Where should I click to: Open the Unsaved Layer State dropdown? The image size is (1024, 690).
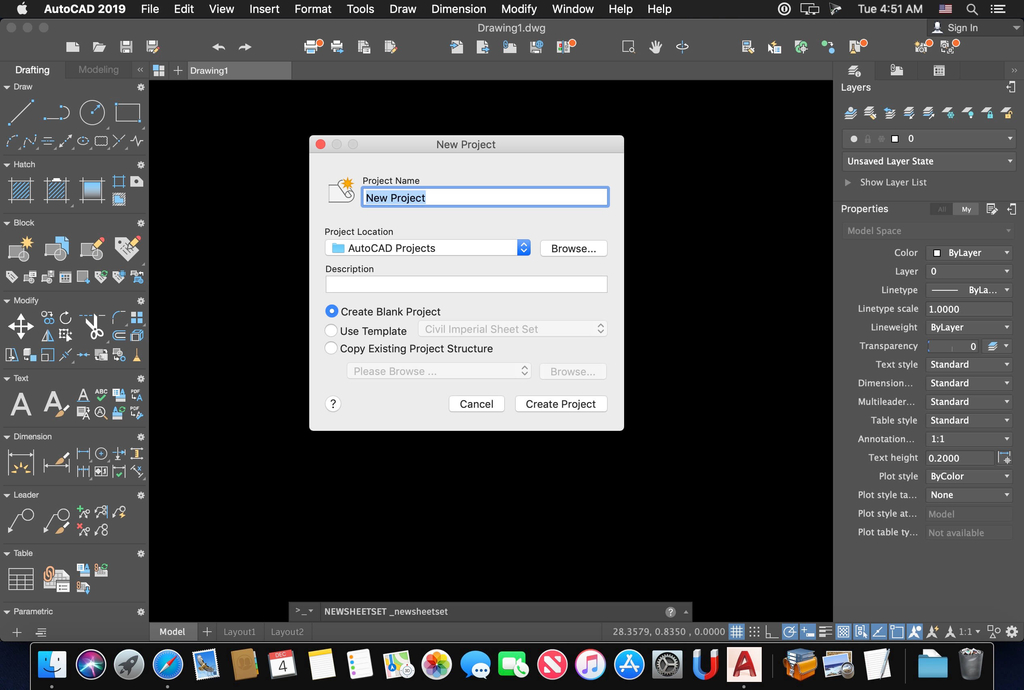click(929, 161)
